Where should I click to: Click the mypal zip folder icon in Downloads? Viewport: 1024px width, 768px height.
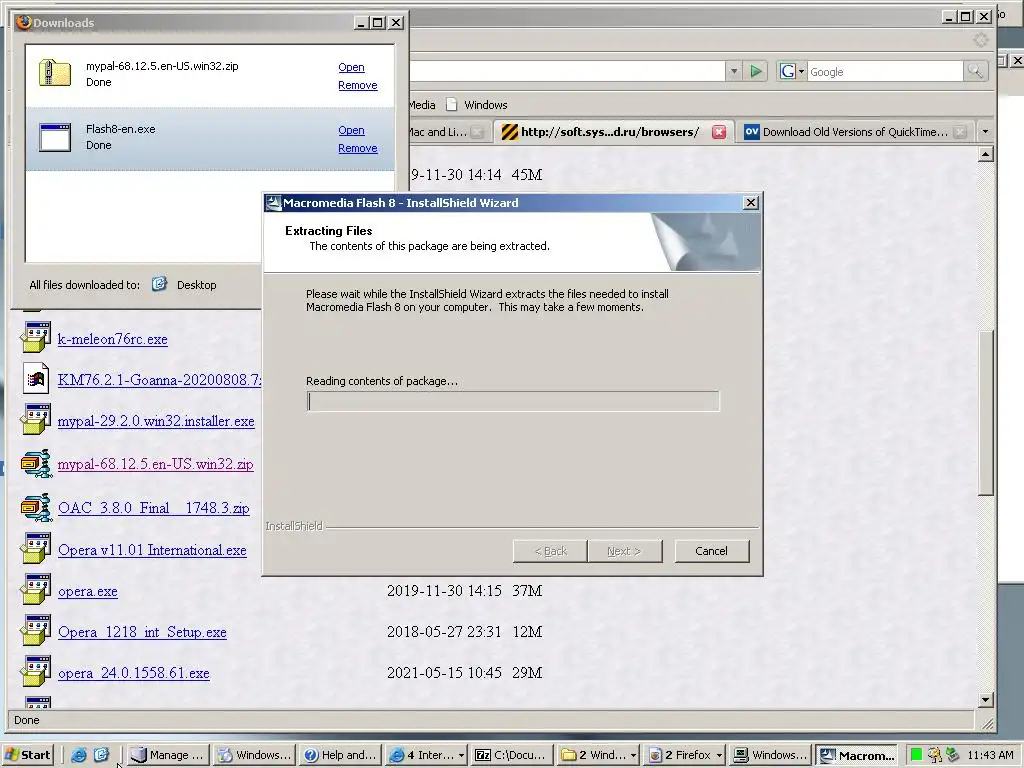[55, 72]
